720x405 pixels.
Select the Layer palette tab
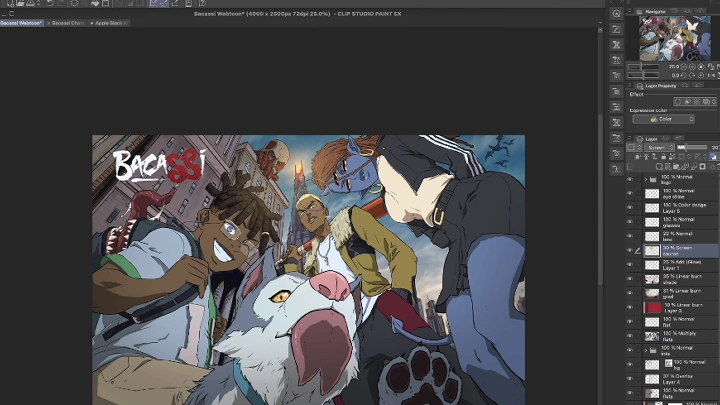coord(648,139)
